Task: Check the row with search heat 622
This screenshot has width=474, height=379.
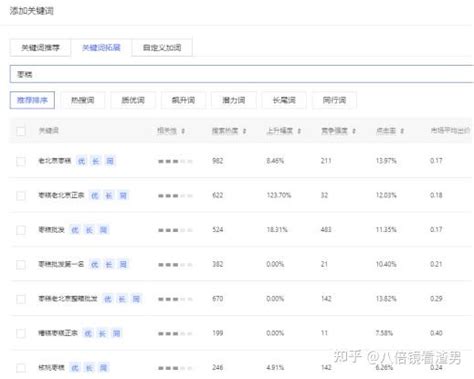Action: pos(21,196)
